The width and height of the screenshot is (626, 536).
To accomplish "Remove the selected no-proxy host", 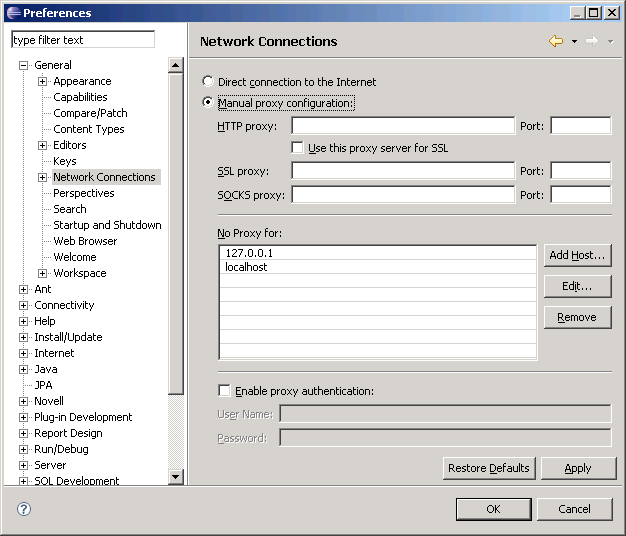I will [x=577, y=317].
